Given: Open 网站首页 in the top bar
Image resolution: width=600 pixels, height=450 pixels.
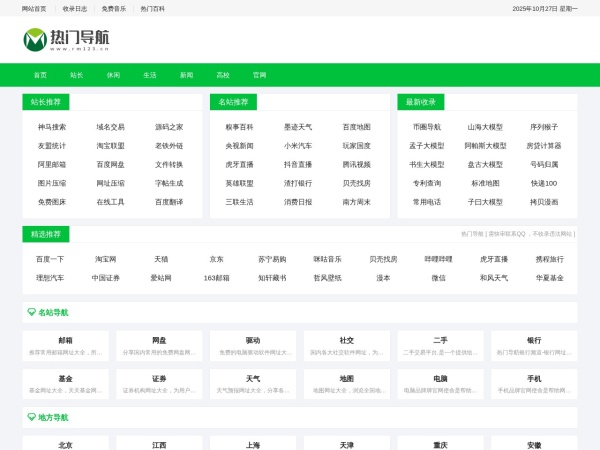Looking at the screenshot, I should click(34, 9).
